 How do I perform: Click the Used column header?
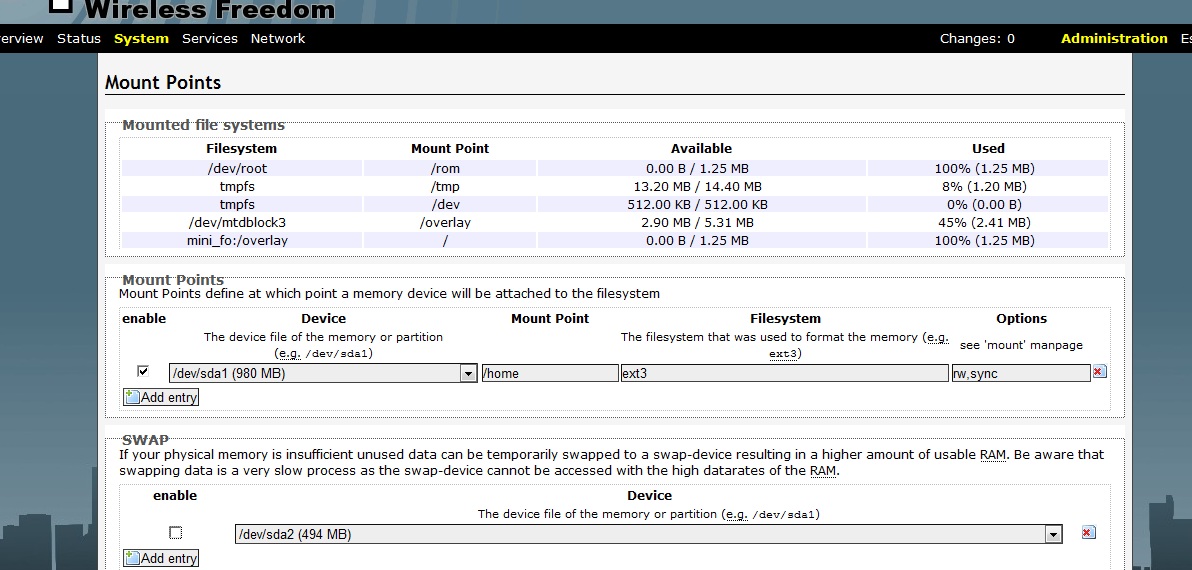click(988, 149)
